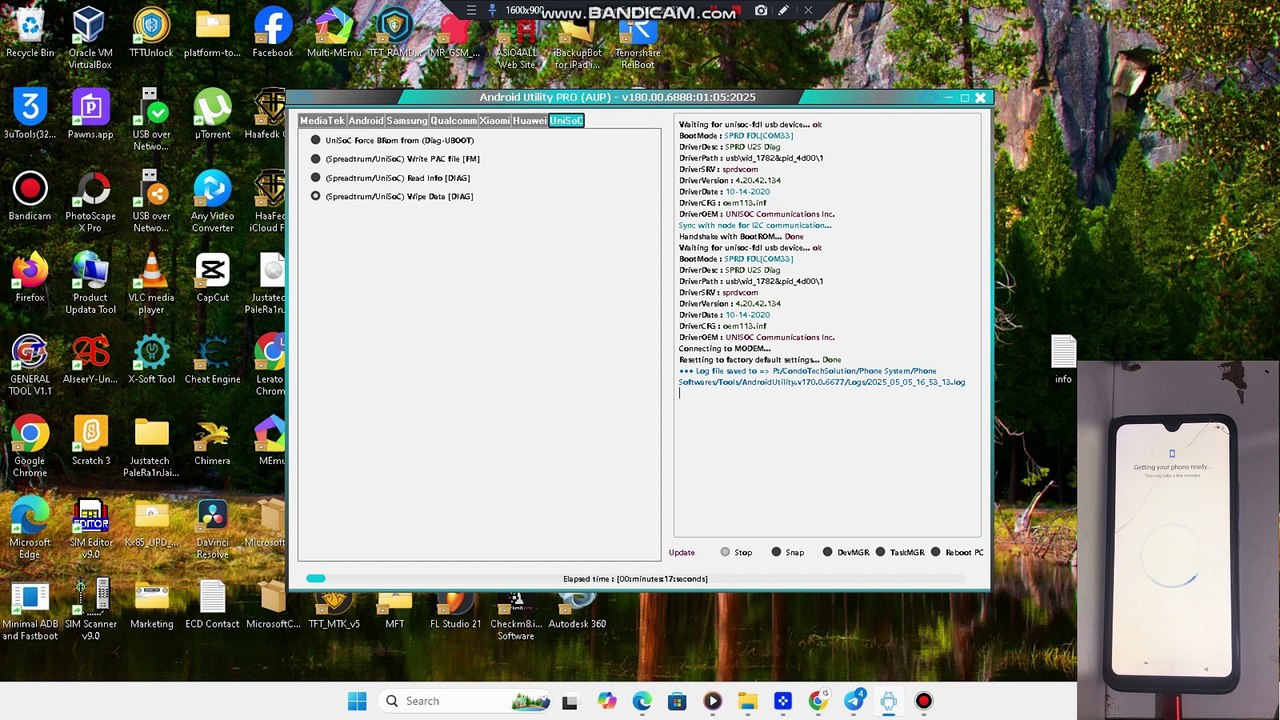Viewport: 1280px width, 720px height.
Task: Click the log file saved path text
Action: tap(822, 377)
